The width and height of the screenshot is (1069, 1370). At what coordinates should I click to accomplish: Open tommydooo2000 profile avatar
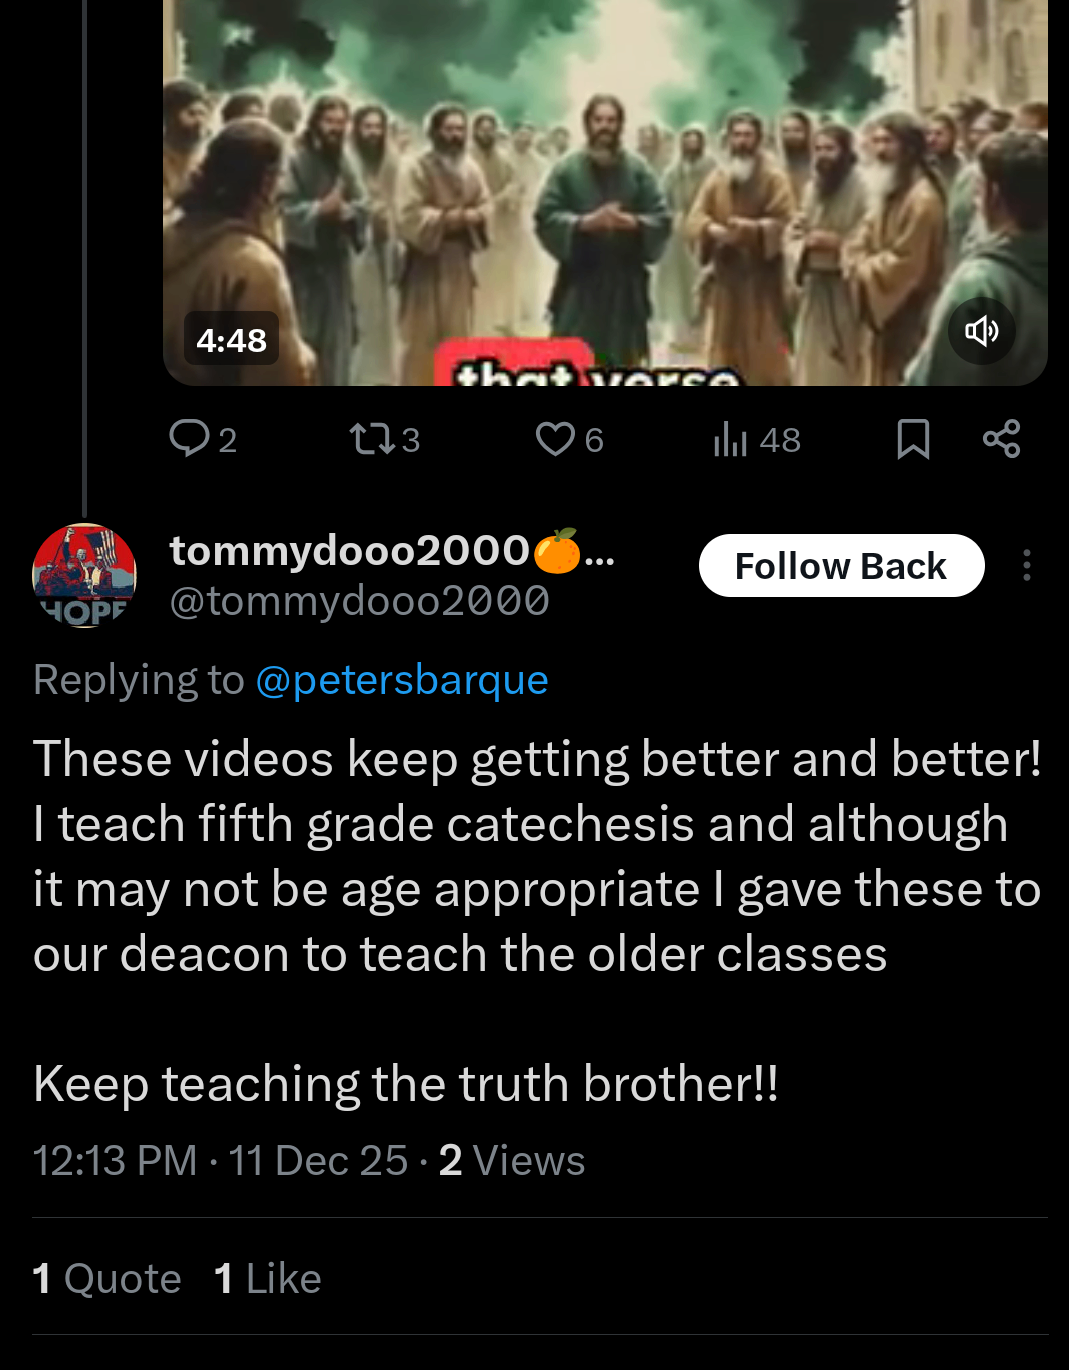(x=85, y=575)
